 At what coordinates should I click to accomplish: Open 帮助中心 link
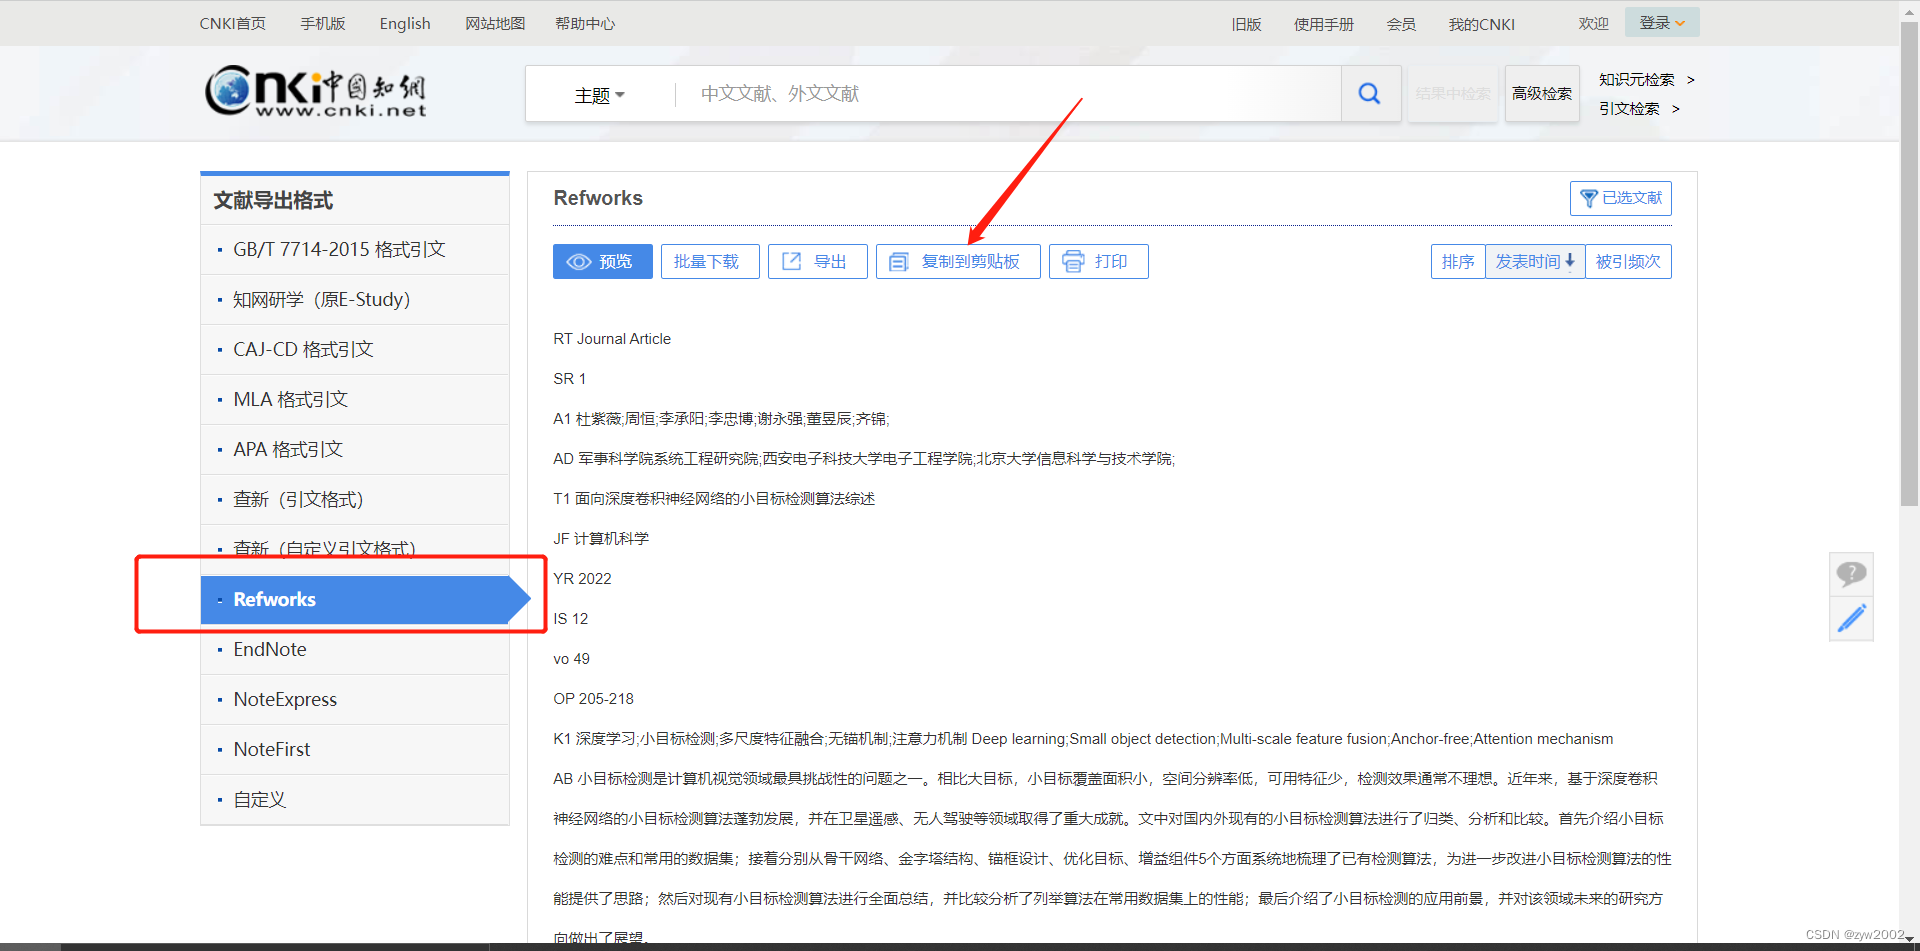coord(585,24)
